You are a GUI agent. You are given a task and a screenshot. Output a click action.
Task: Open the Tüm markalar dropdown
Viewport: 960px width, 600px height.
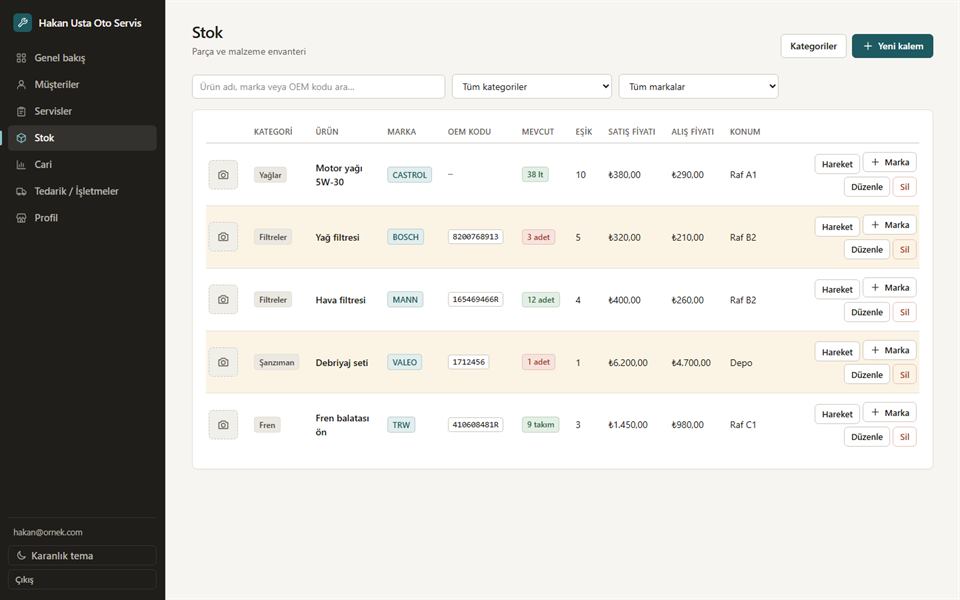[699, 86]
